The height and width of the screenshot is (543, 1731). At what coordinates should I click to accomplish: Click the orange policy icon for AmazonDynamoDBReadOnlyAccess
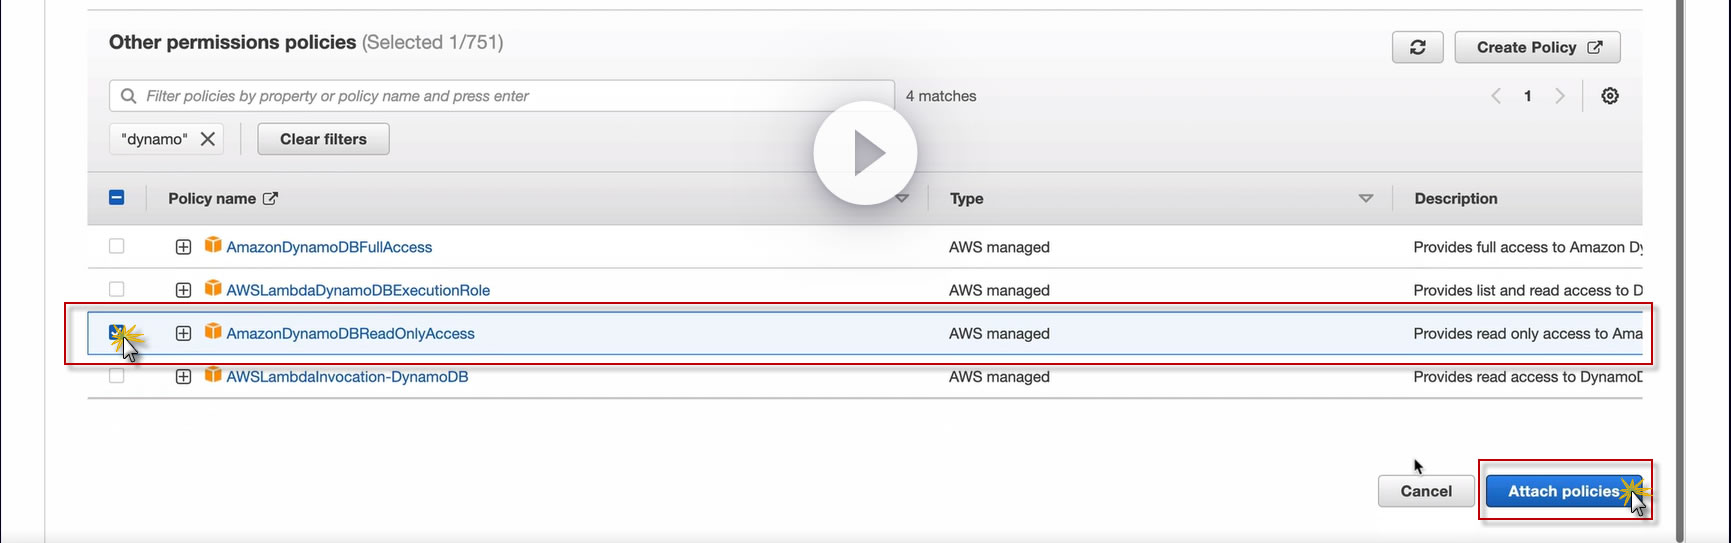click(x=213, y=331)
